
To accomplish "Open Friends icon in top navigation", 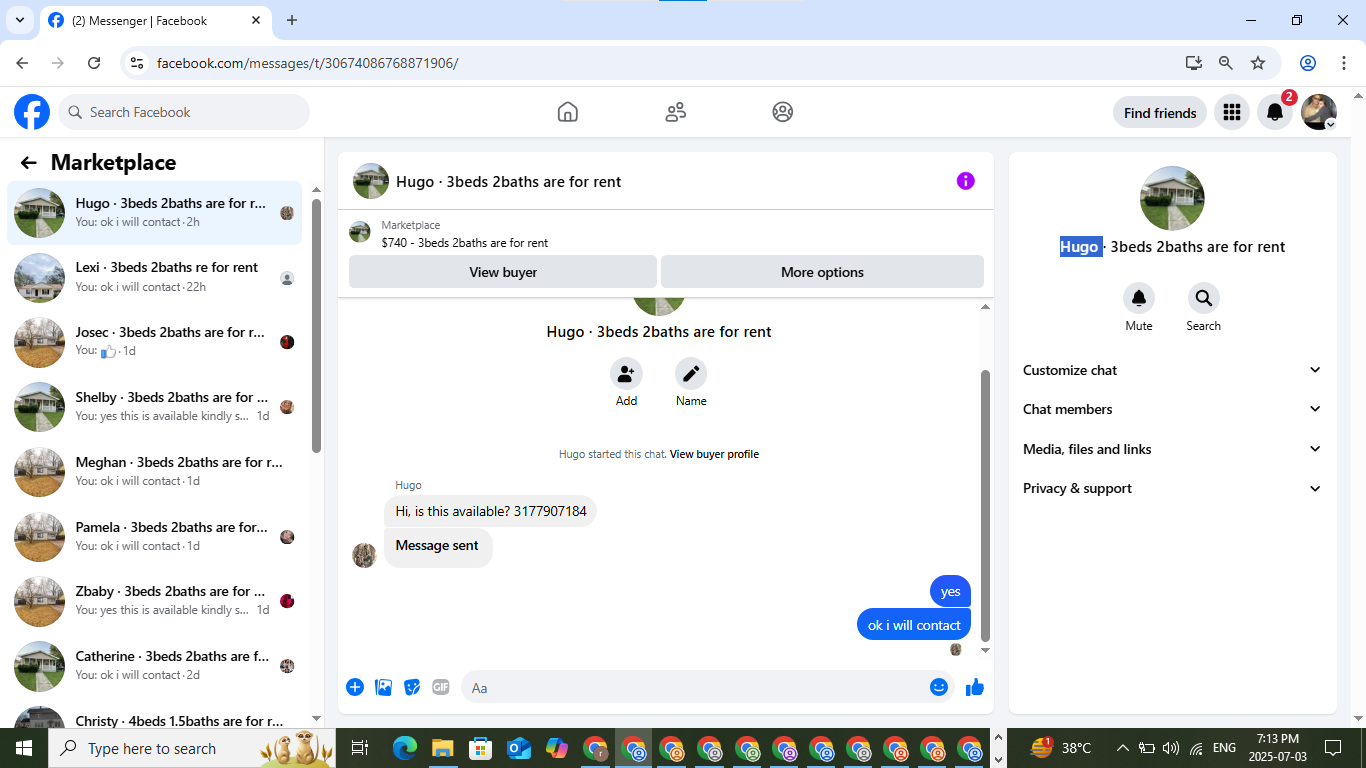I will [x=676, y=112].
